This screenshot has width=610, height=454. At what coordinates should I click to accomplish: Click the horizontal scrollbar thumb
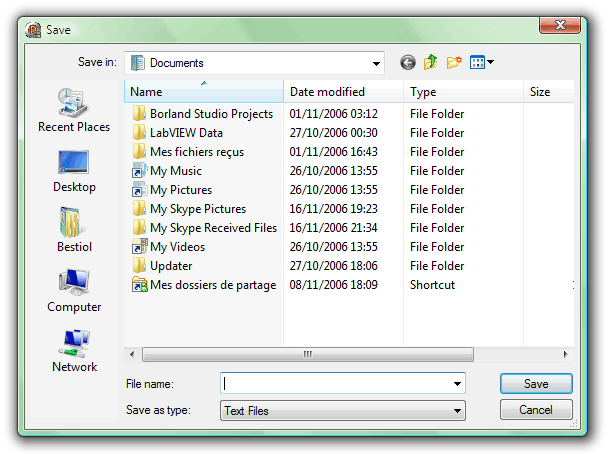pyautogui.click(x=307, y=355)
